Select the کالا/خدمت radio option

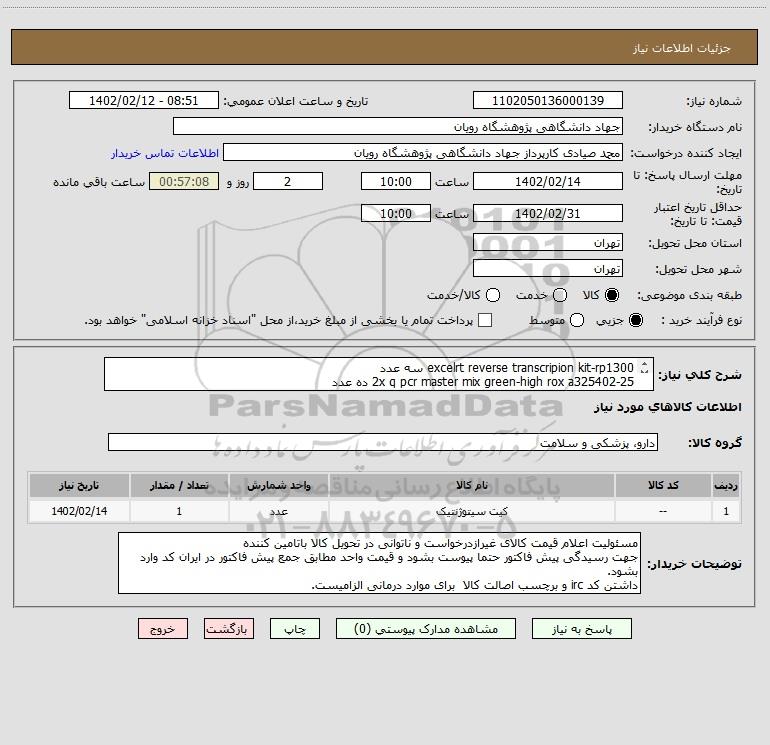click(493, 295)
